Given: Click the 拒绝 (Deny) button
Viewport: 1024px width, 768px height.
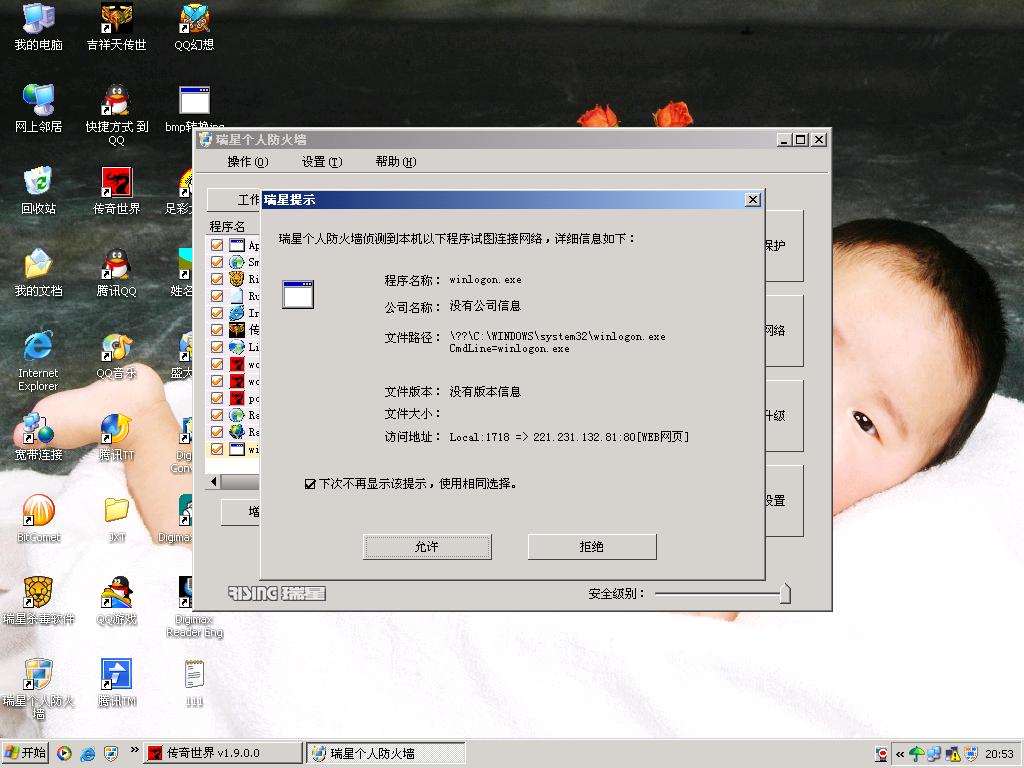Looking at the screenshot, I should coord(592,547).
